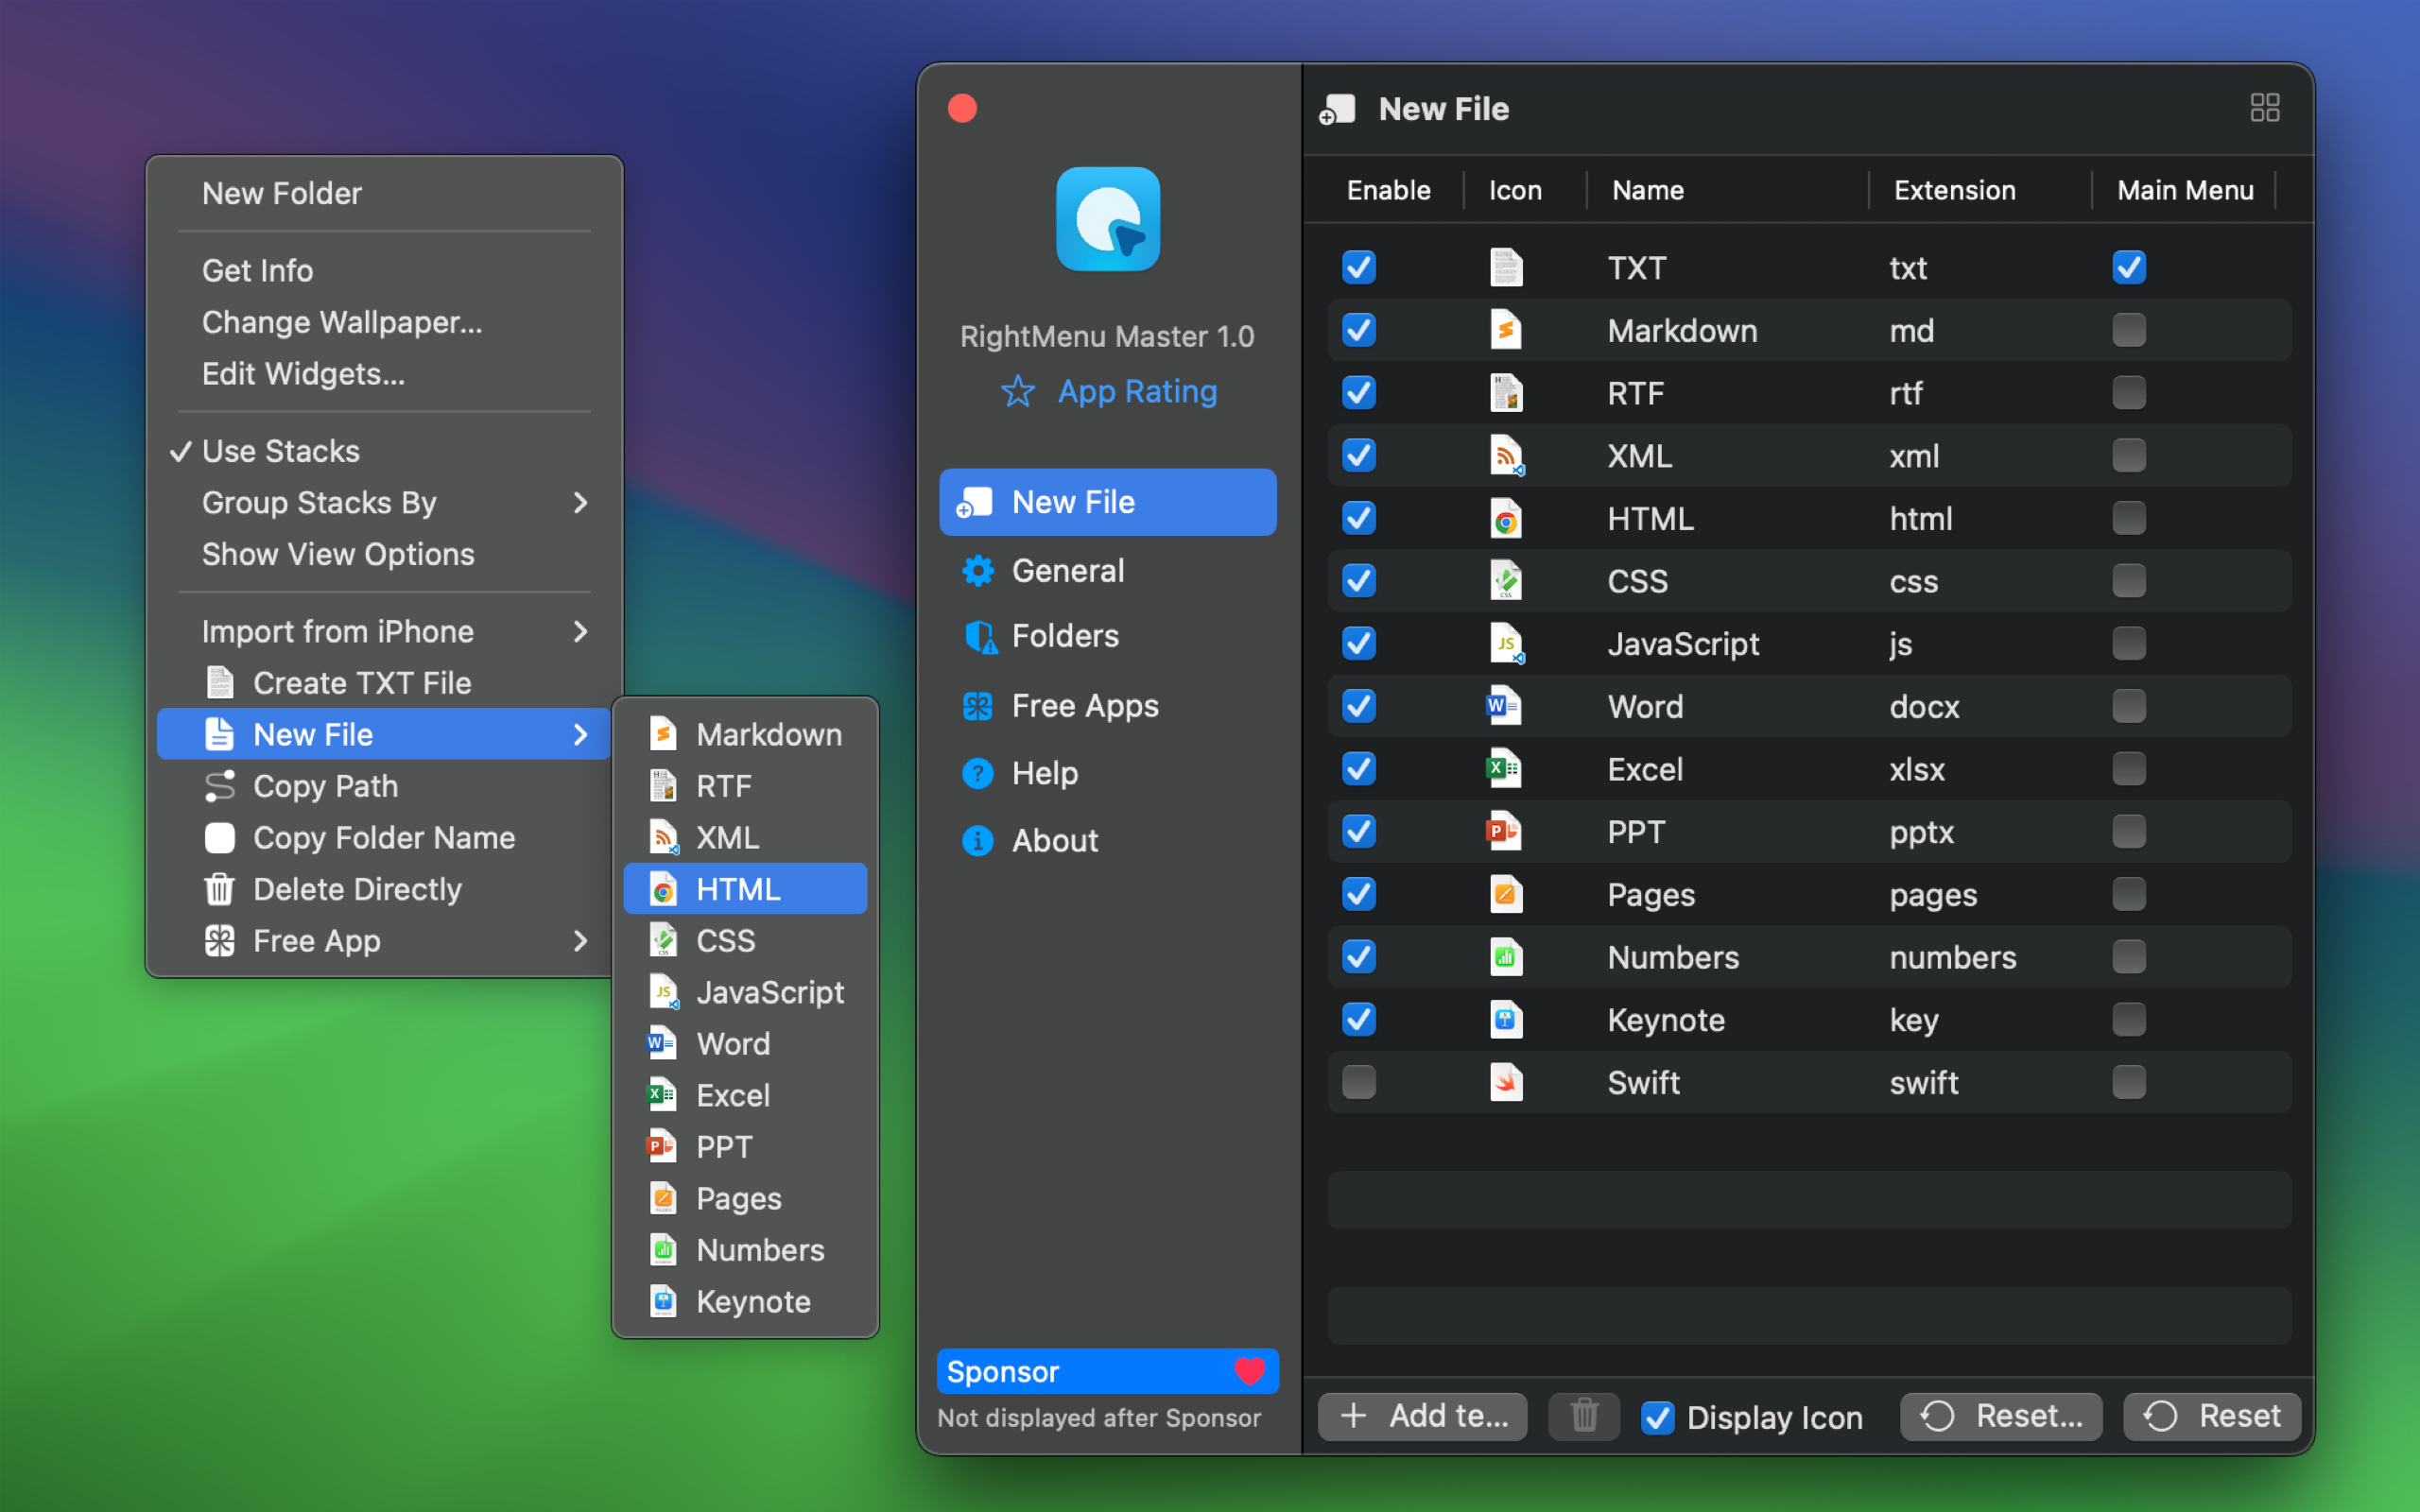This screenshot has width=2420, height=1512.
Task: Click the red heart on the Sponsor bar
Action: tap(1250, 1371)
